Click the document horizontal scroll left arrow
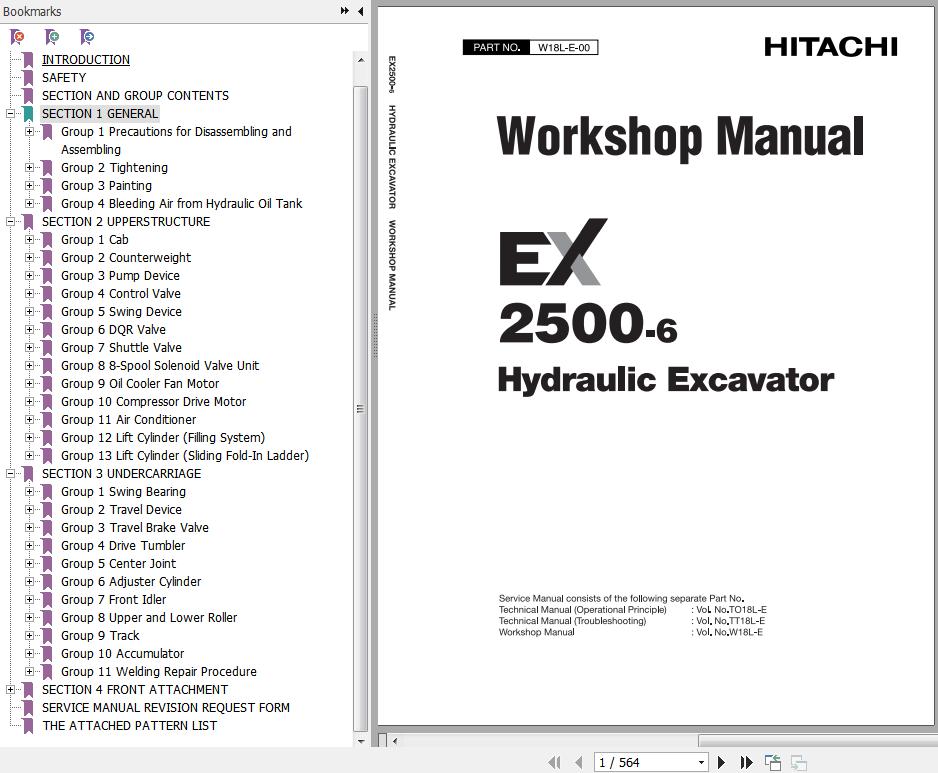Screen dimensions: 938x773 tap(395, 741)
